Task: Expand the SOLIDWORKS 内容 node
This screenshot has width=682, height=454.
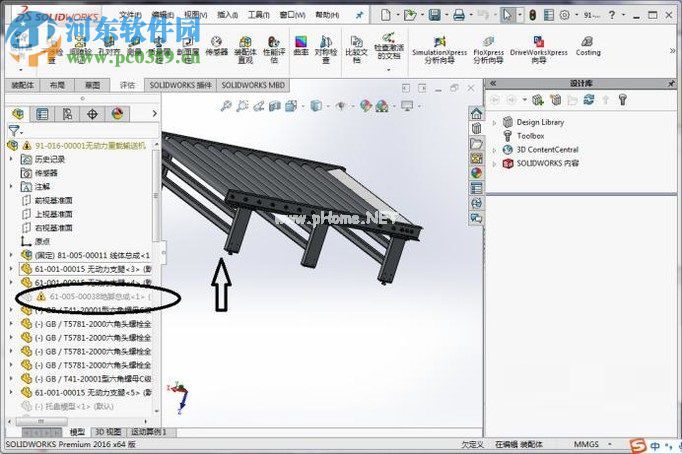Action: point(494,164)
